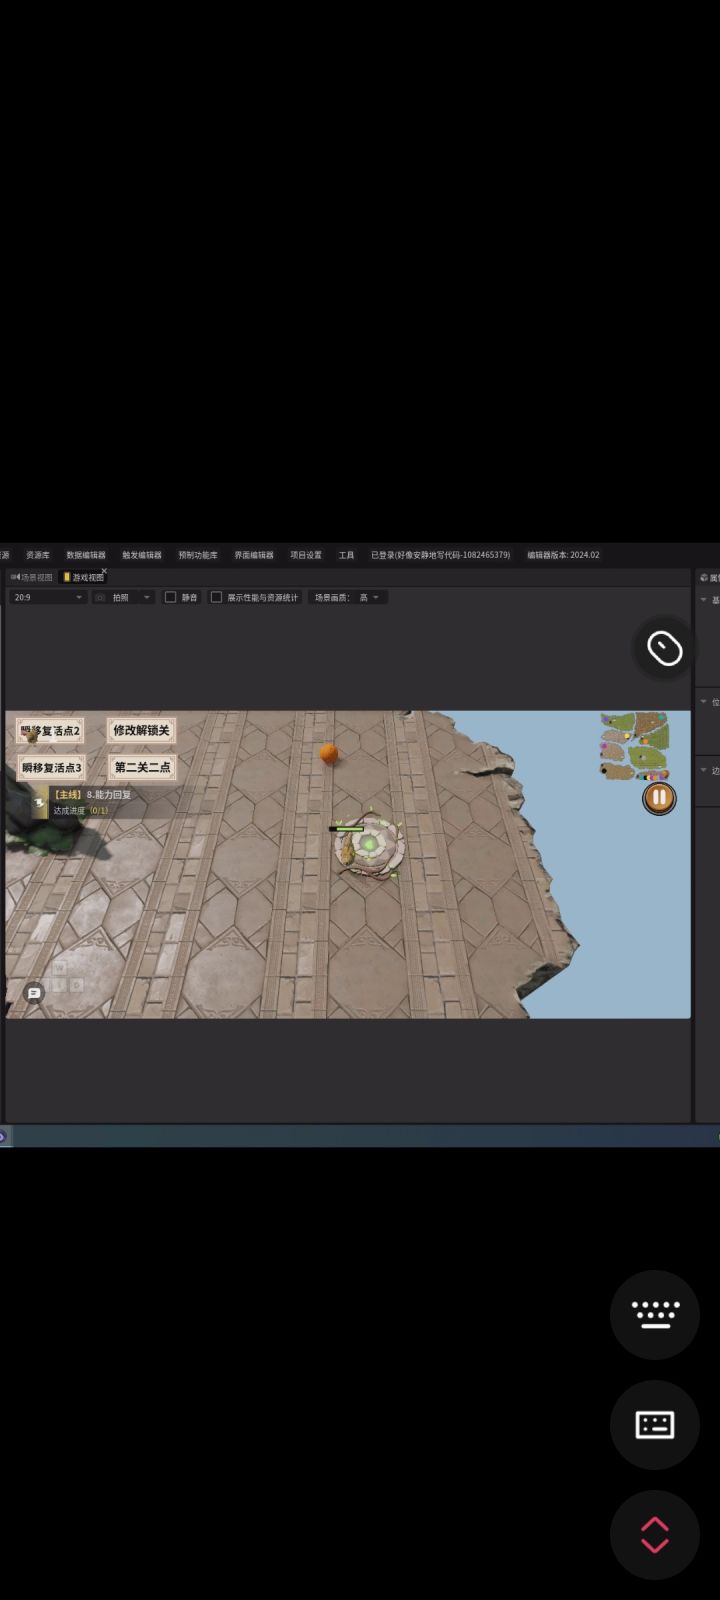Switch to the 场景视图 tab

coord(32,577)
